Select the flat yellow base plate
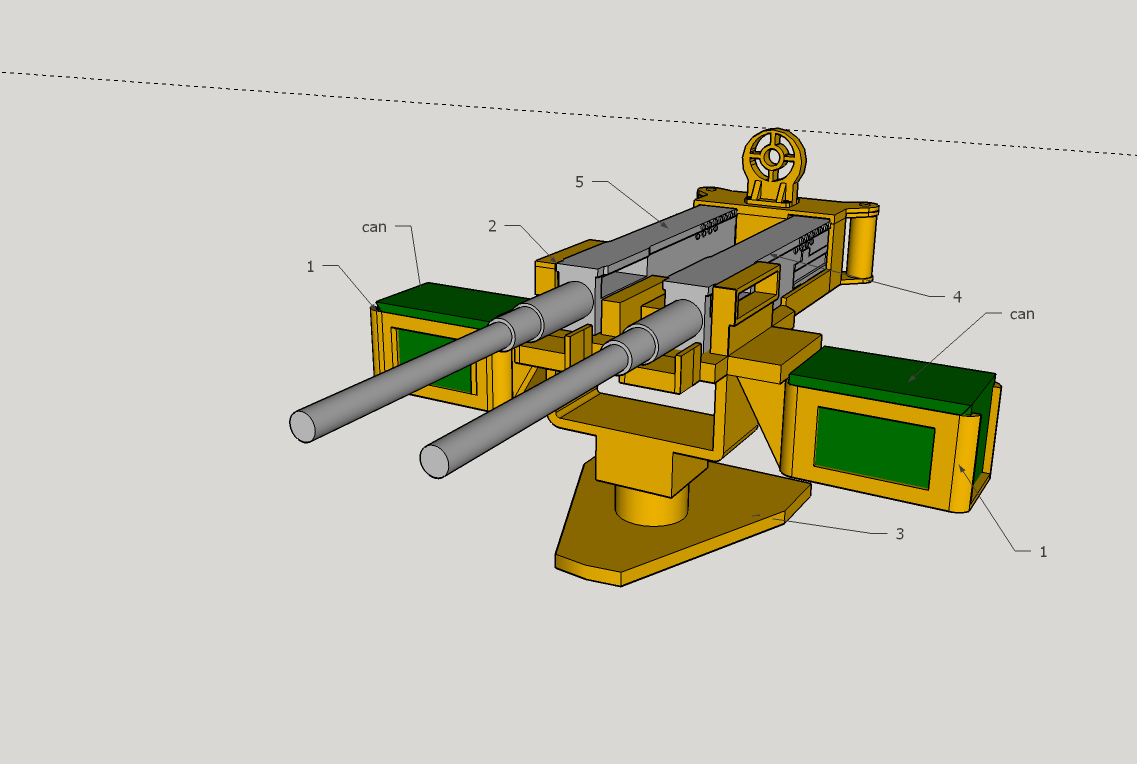 pos(684,520)
